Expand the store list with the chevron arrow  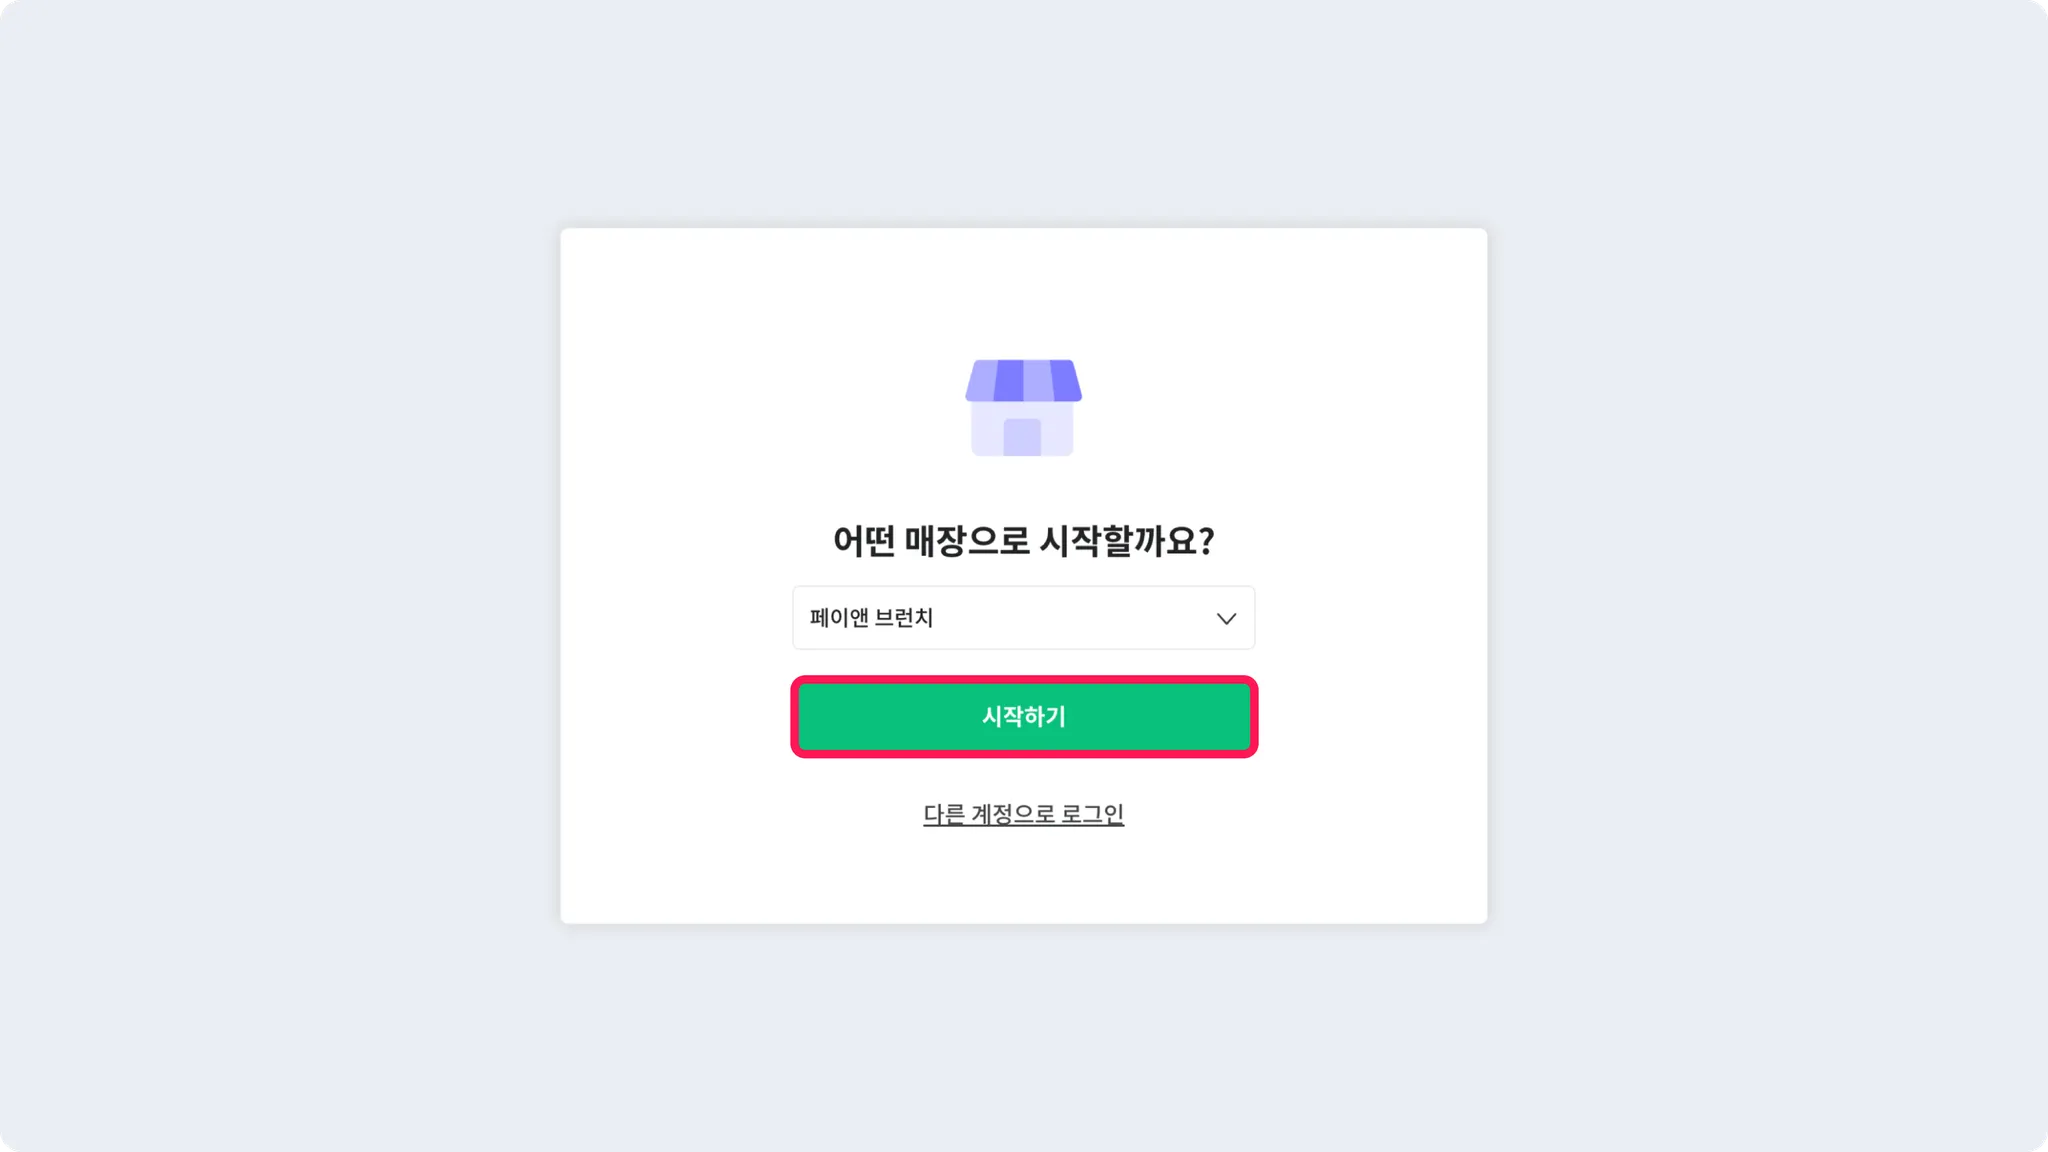coord(1226,619)
